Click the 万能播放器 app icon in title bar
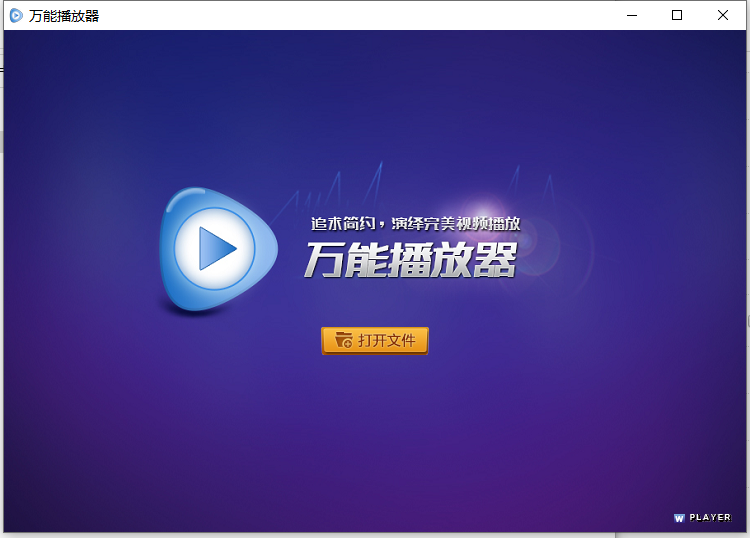This screenshot has width=750, height=538. click(16, 16)
